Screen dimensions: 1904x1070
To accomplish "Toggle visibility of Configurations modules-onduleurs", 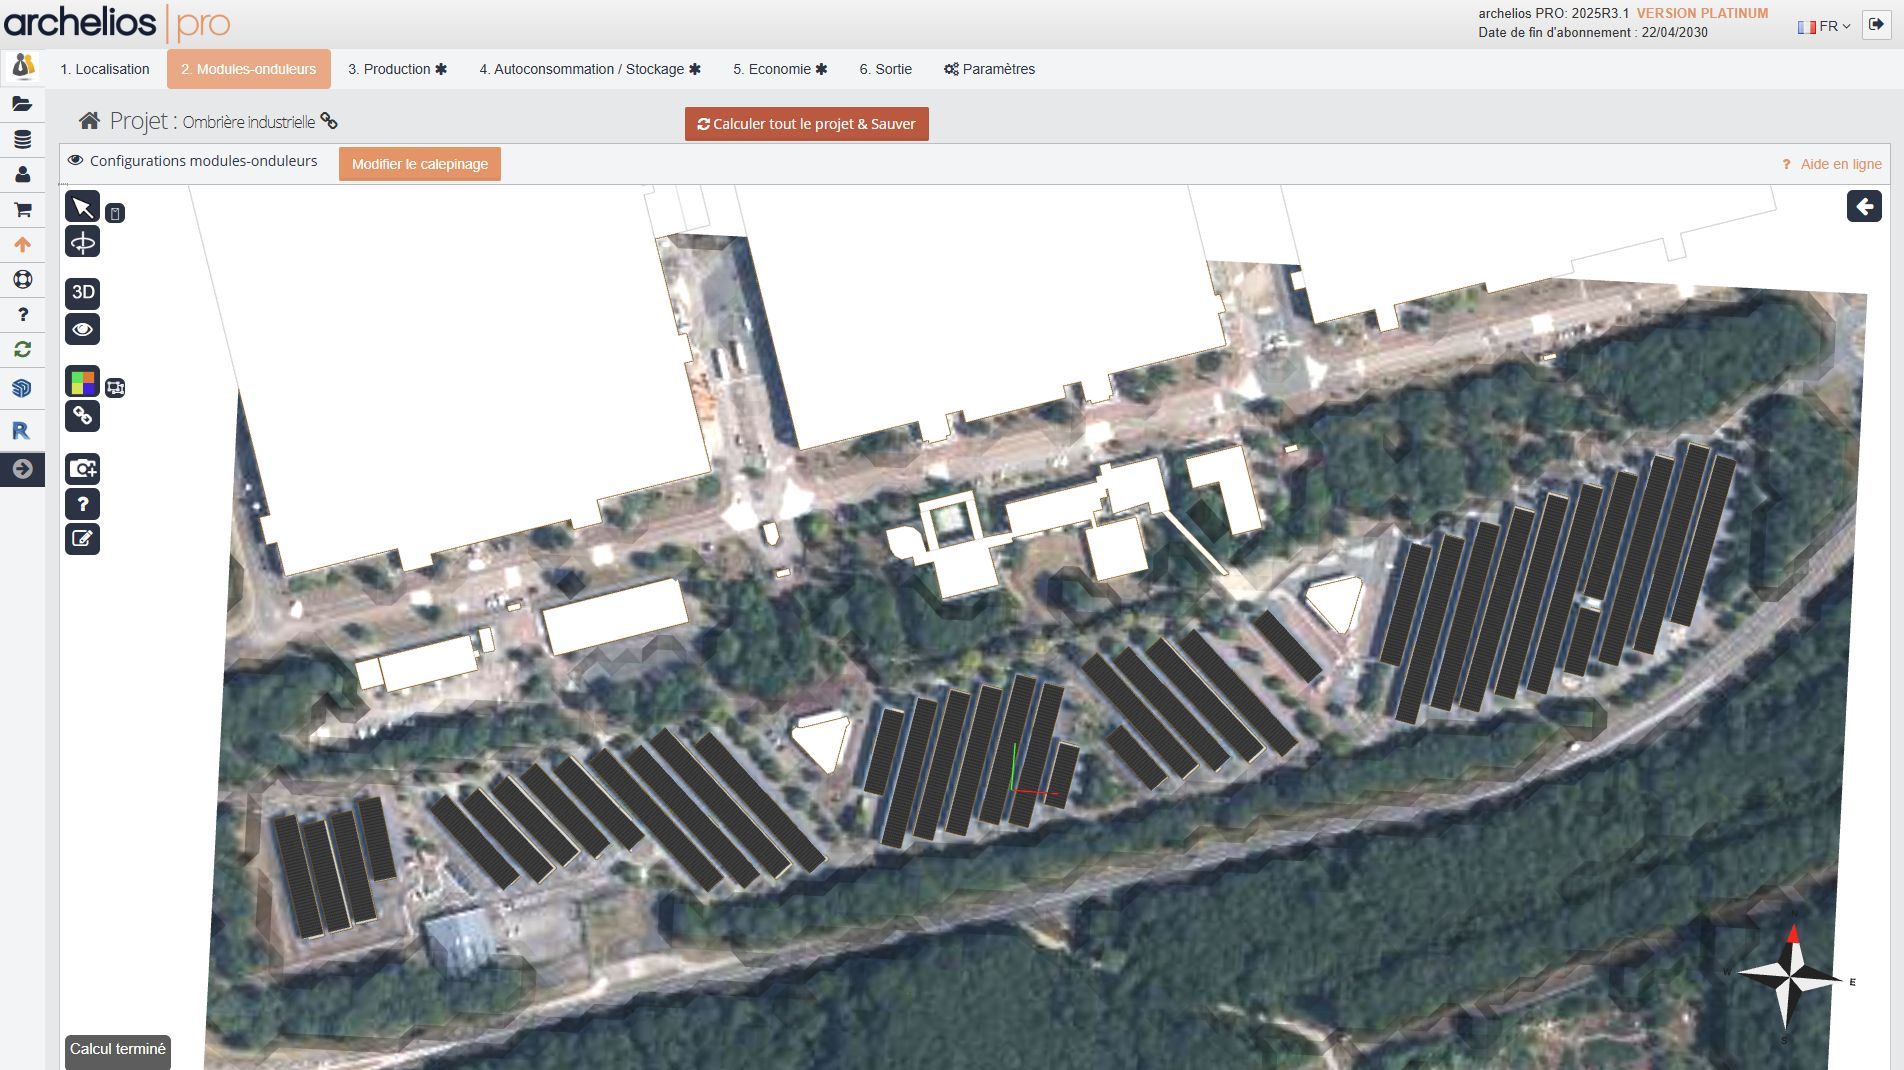I will (74, 160).
